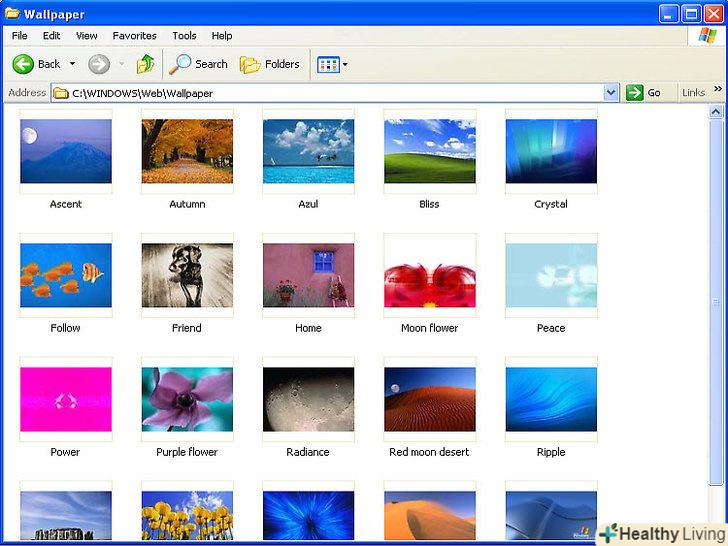Screen dimensions: 728x546
Task: Select the Radiance moon wallpaper thumbnail
Action: pyautogui.click(x=308, y=399)
